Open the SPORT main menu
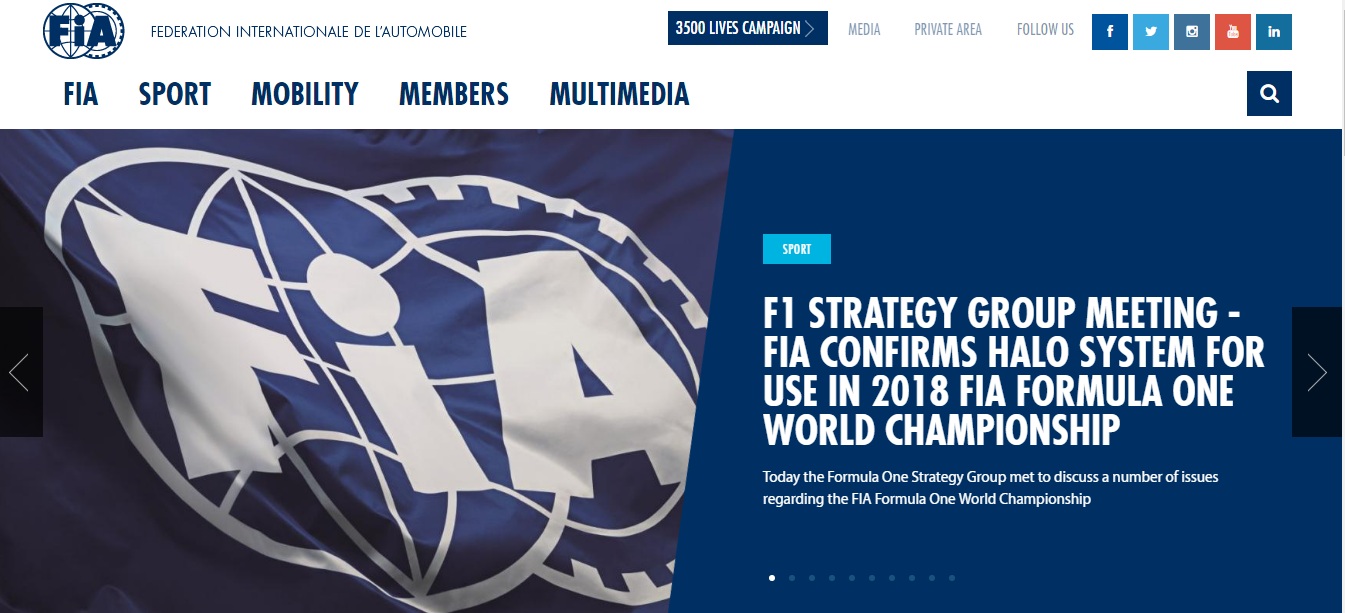 pyautogui.click(x=175, y=94)
